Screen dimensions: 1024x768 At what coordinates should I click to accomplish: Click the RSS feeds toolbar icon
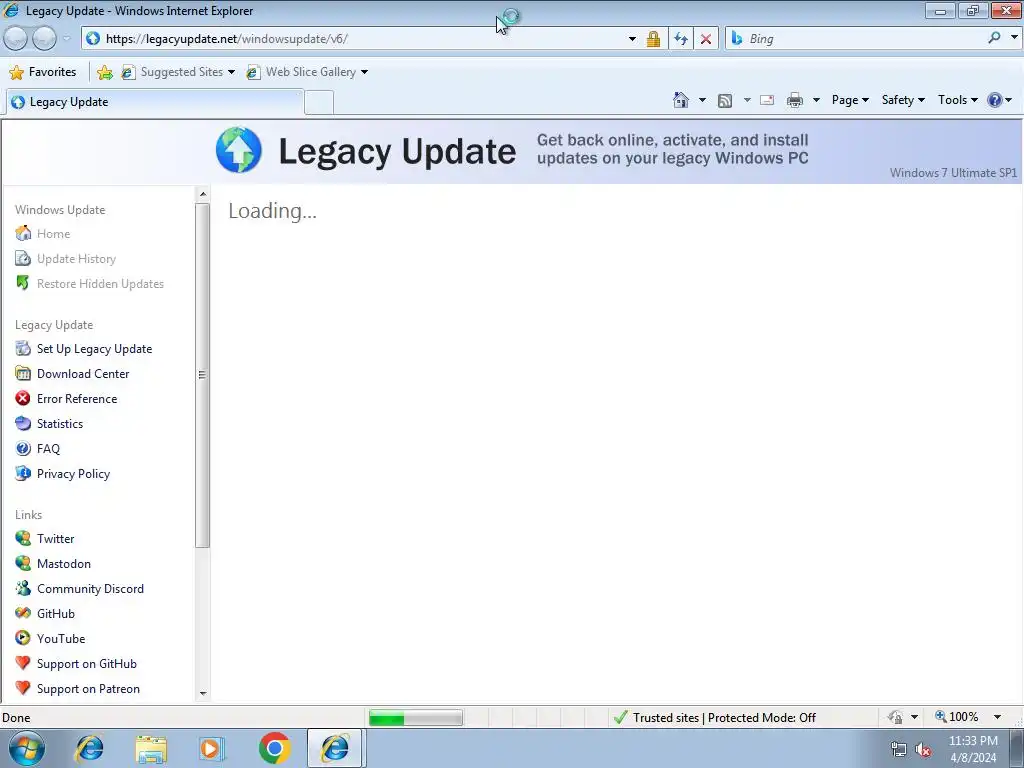[725, 100]
